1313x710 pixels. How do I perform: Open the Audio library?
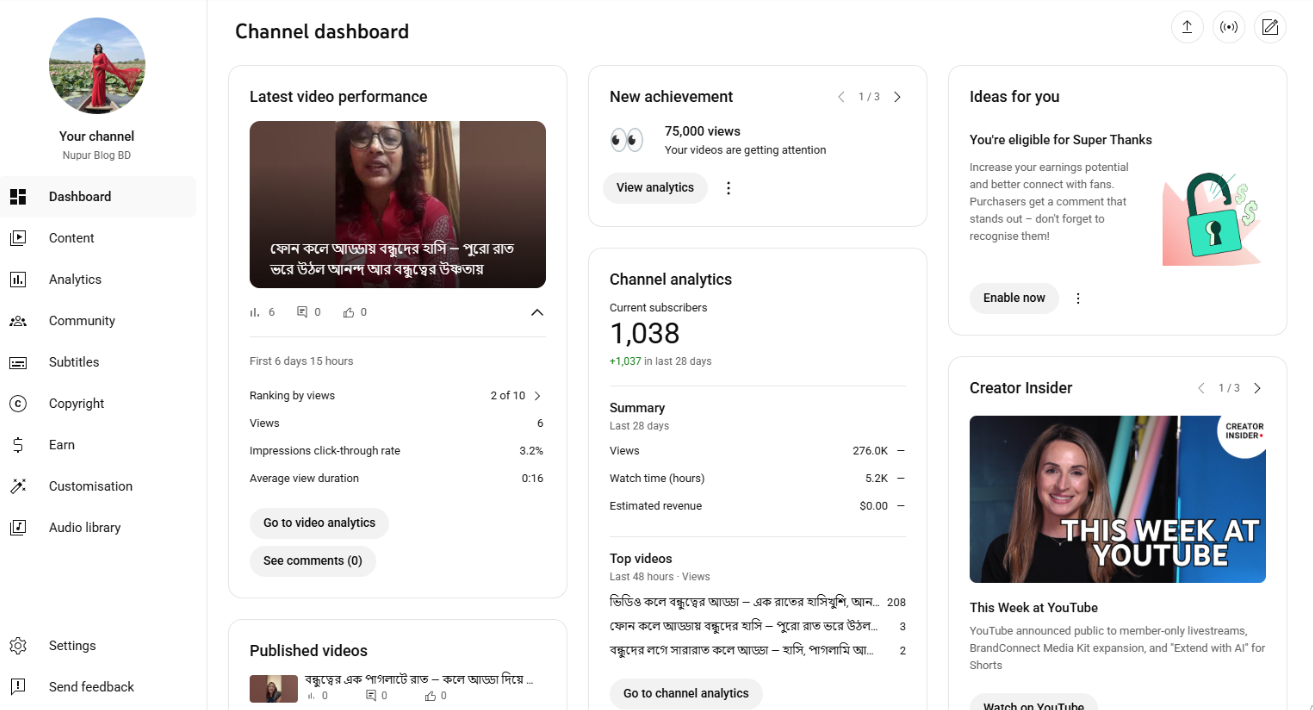tap(85, 527)
